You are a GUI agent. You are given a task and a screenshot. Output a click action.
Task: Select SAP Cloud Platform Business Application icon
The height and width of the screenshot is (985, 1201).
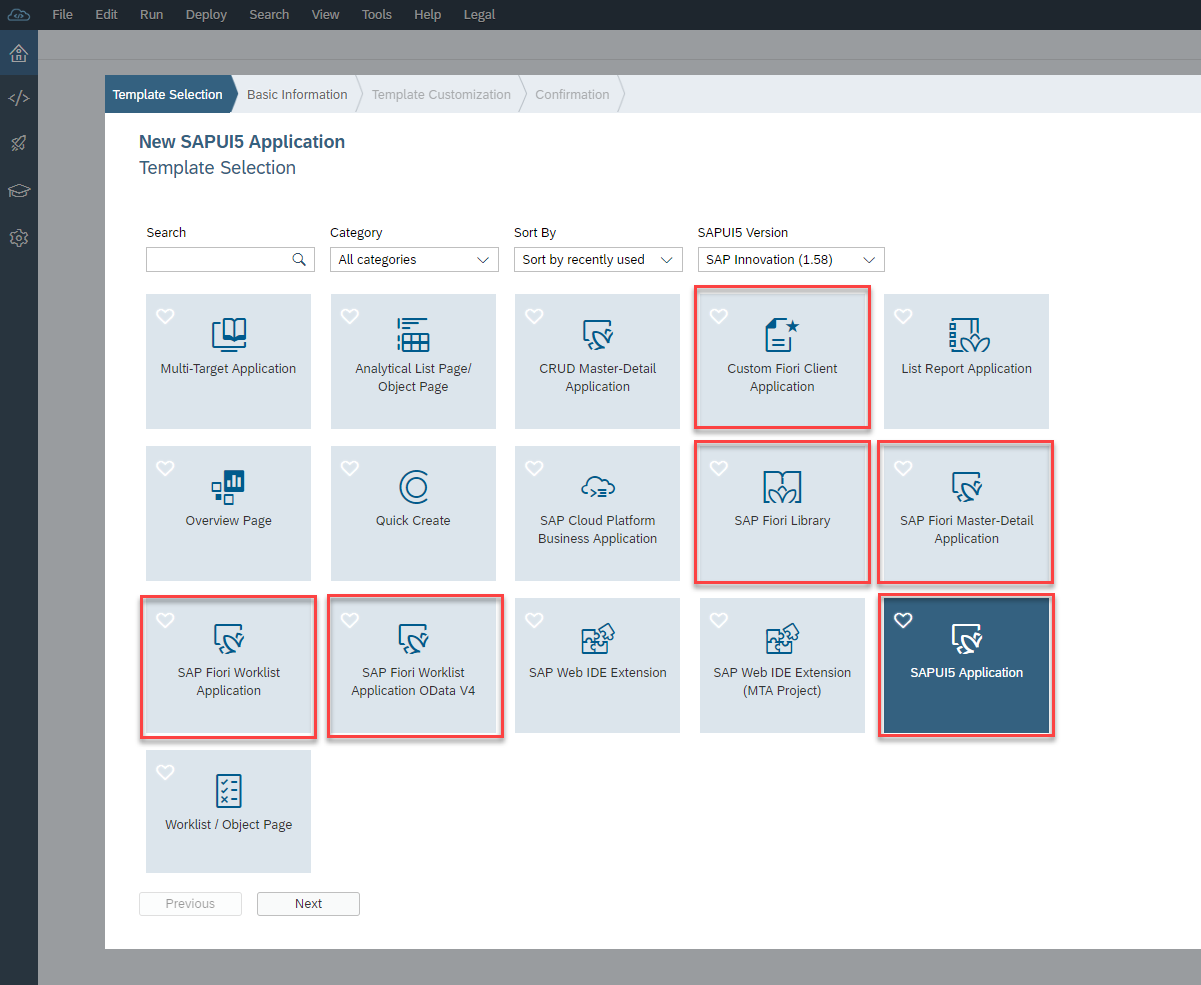598,487
